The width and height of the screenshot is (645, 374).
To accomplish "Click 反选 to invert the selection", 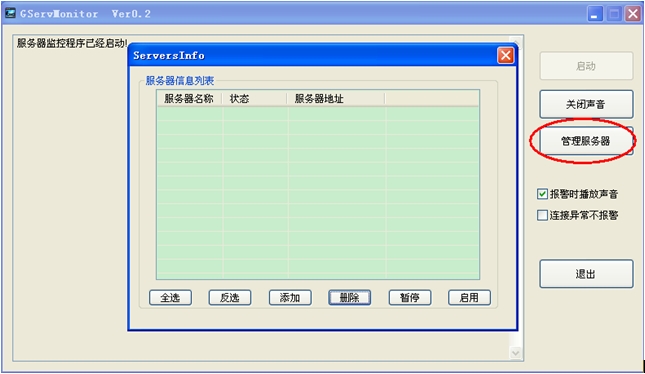I will coord(230,297).
